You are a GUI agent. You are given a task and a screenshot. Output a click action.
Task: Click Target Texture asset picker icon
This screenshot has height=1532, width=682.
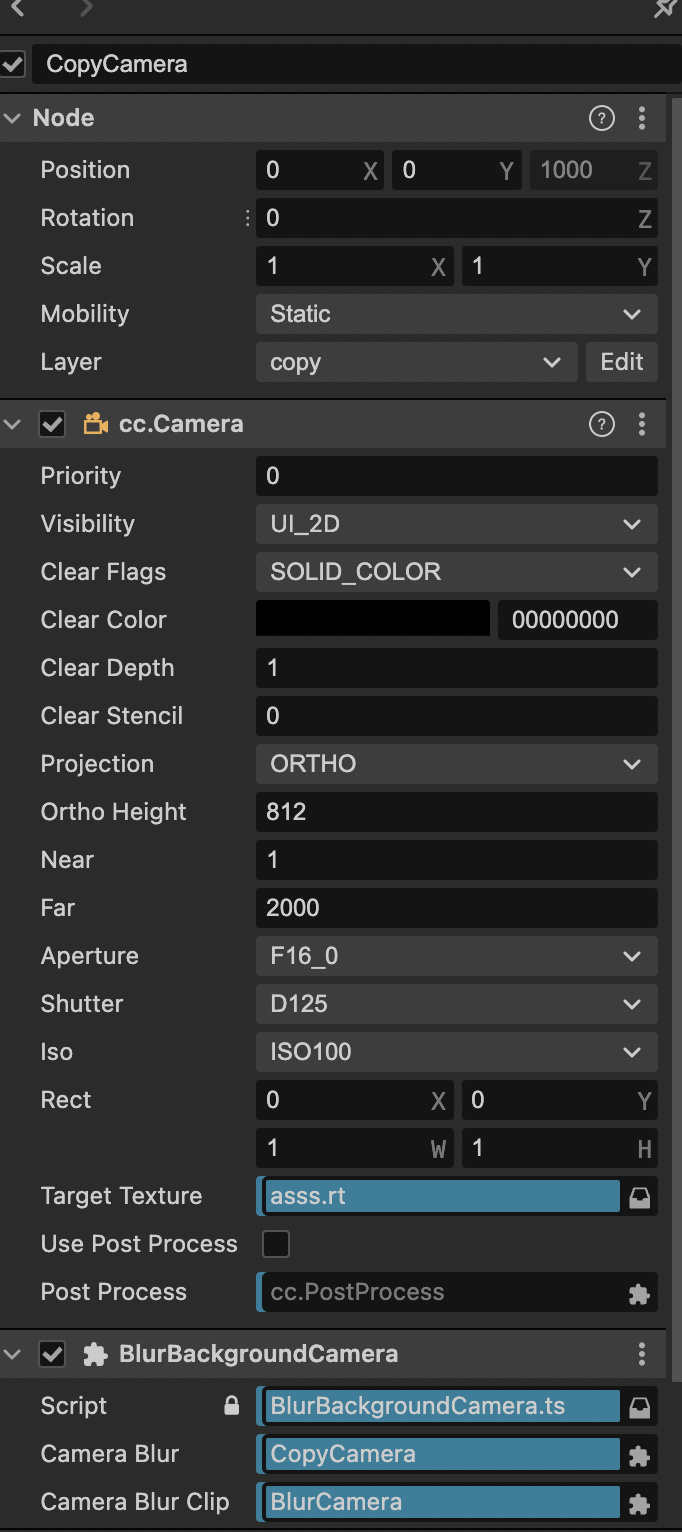click(640, 1197)
